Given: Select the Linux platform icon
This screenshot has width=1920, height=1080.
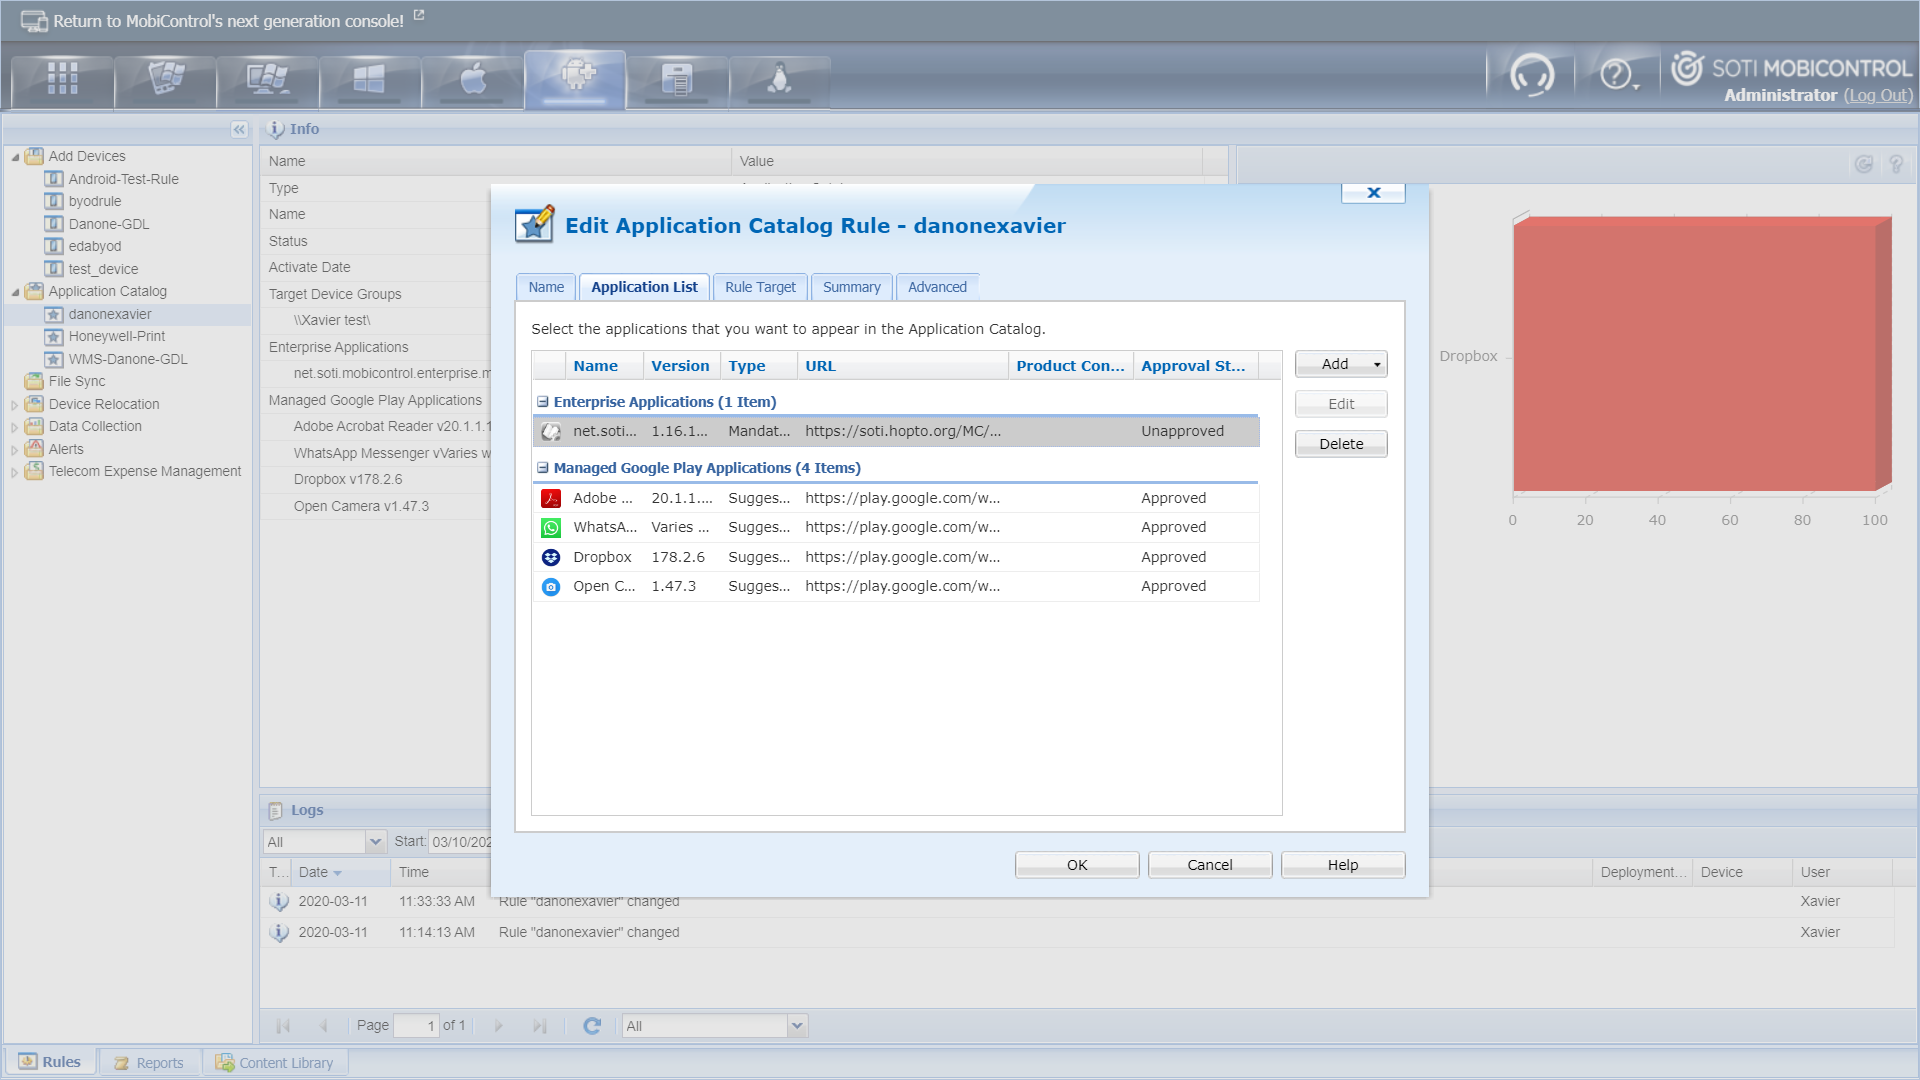Looking at the screenshot, I should pyautogui.click(x=780, y=80).
